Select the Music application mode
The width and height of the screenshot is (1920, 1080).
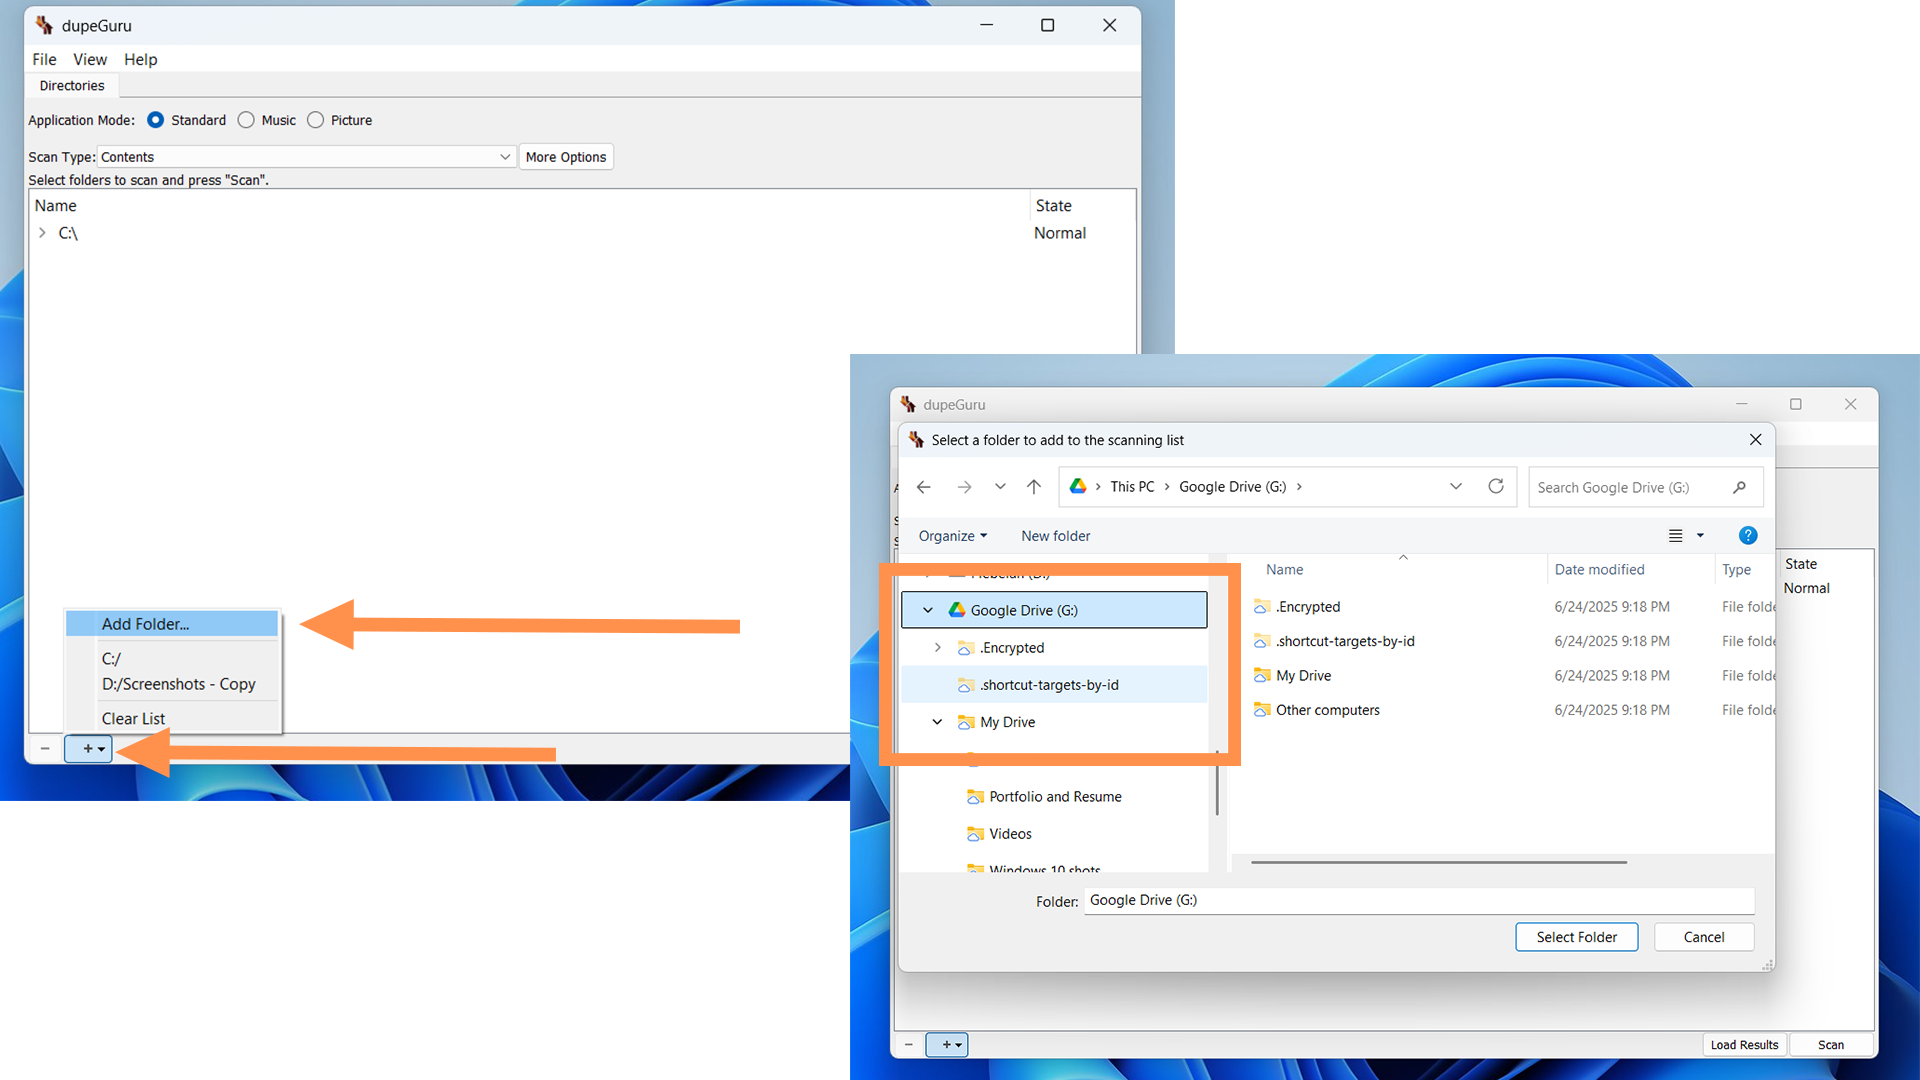(x=246, y=120)
